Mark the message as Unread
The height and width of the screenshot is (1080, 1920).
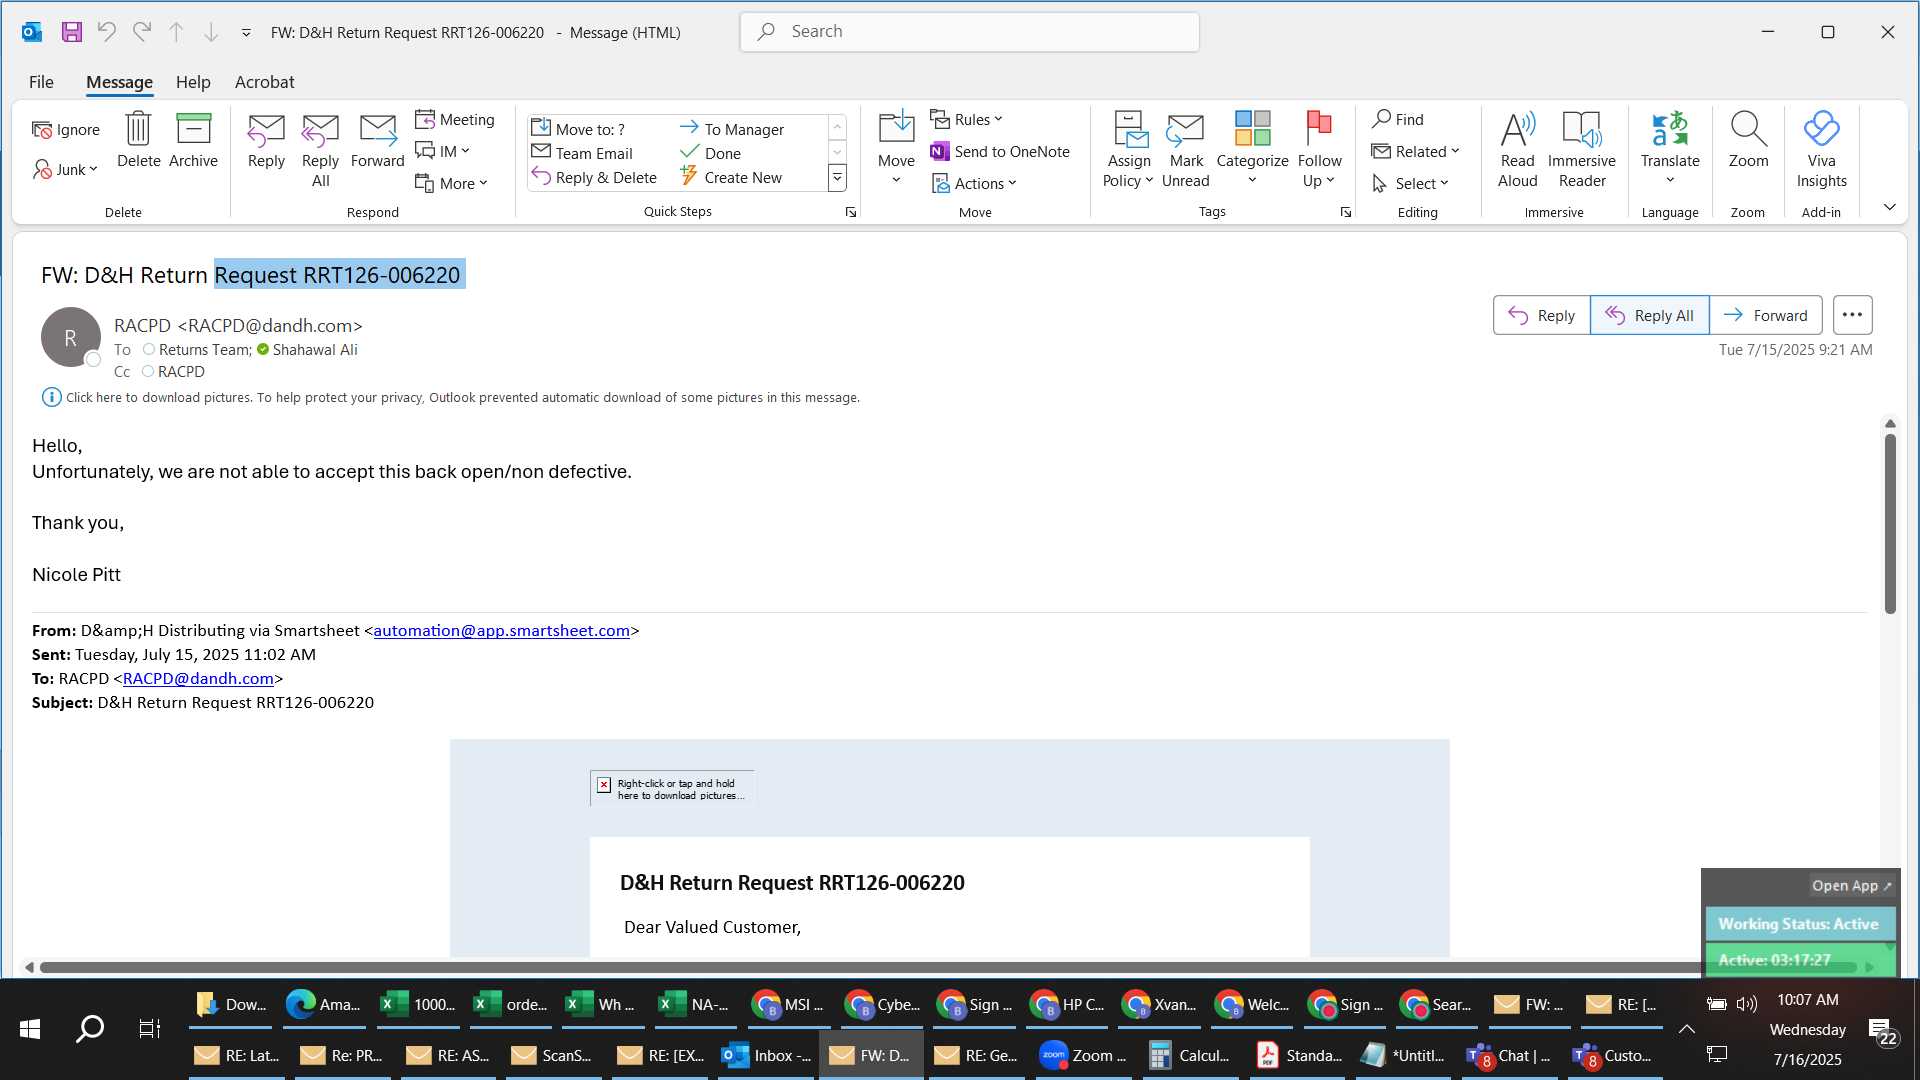tap(1185, 150)
